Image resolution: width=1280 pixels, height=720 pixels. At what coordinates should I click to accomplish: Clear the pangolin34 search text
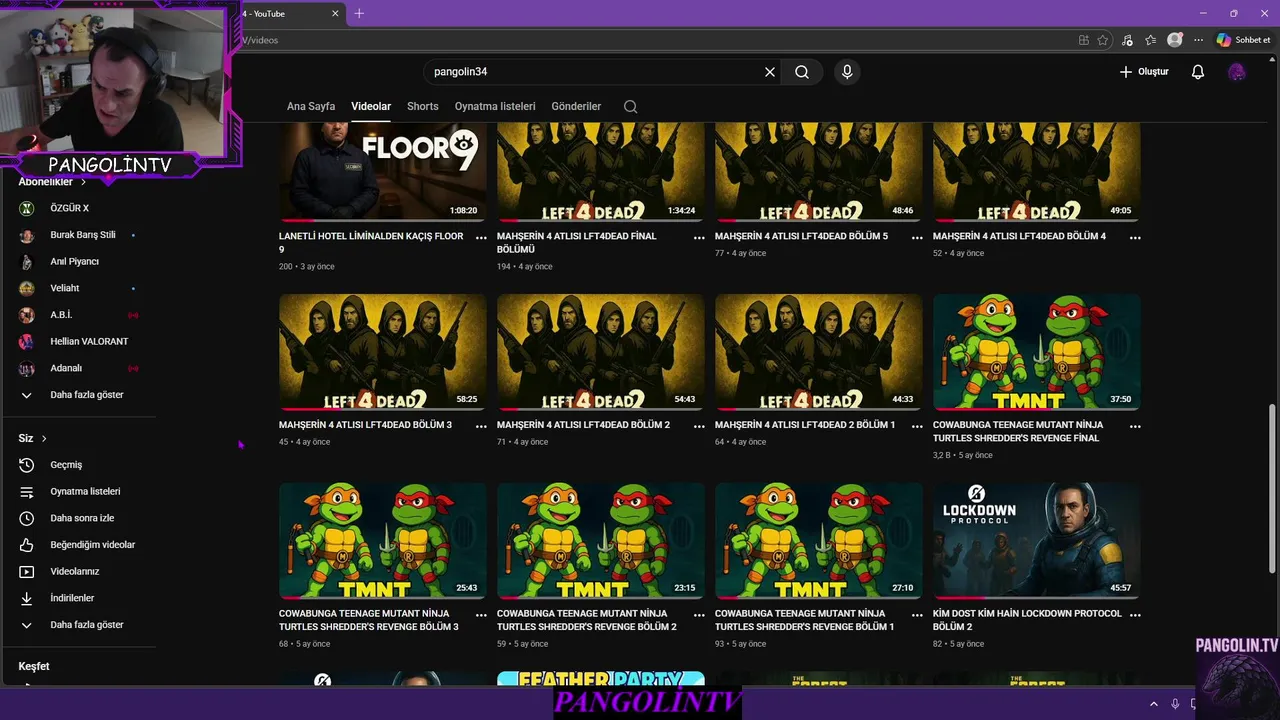point(770,72)
